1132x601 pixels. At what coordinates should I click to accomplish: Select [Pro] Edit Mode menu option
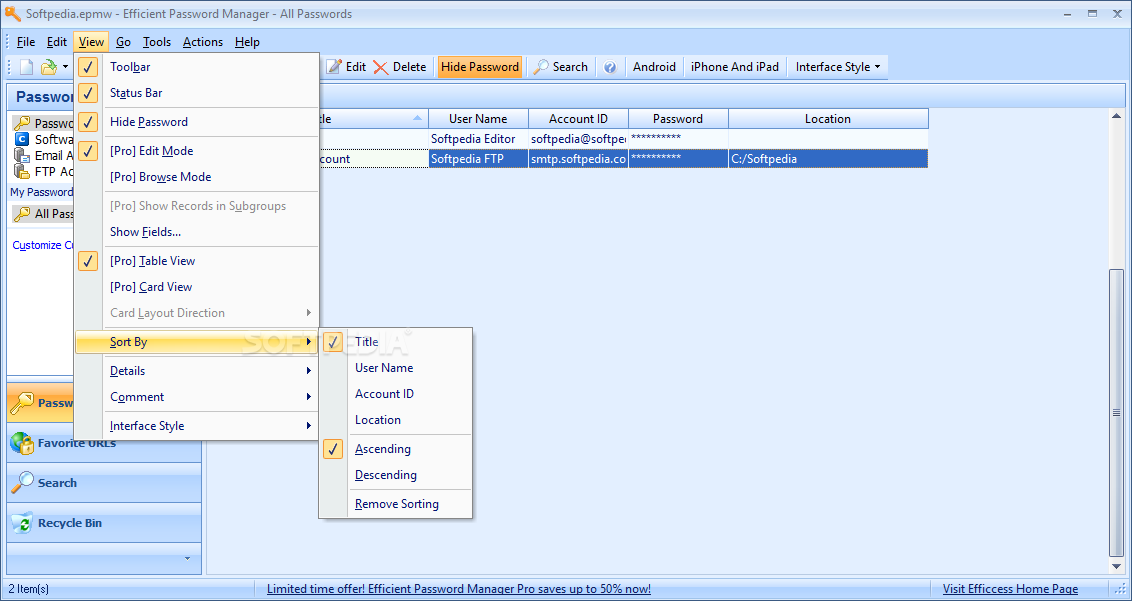point(196,151)
